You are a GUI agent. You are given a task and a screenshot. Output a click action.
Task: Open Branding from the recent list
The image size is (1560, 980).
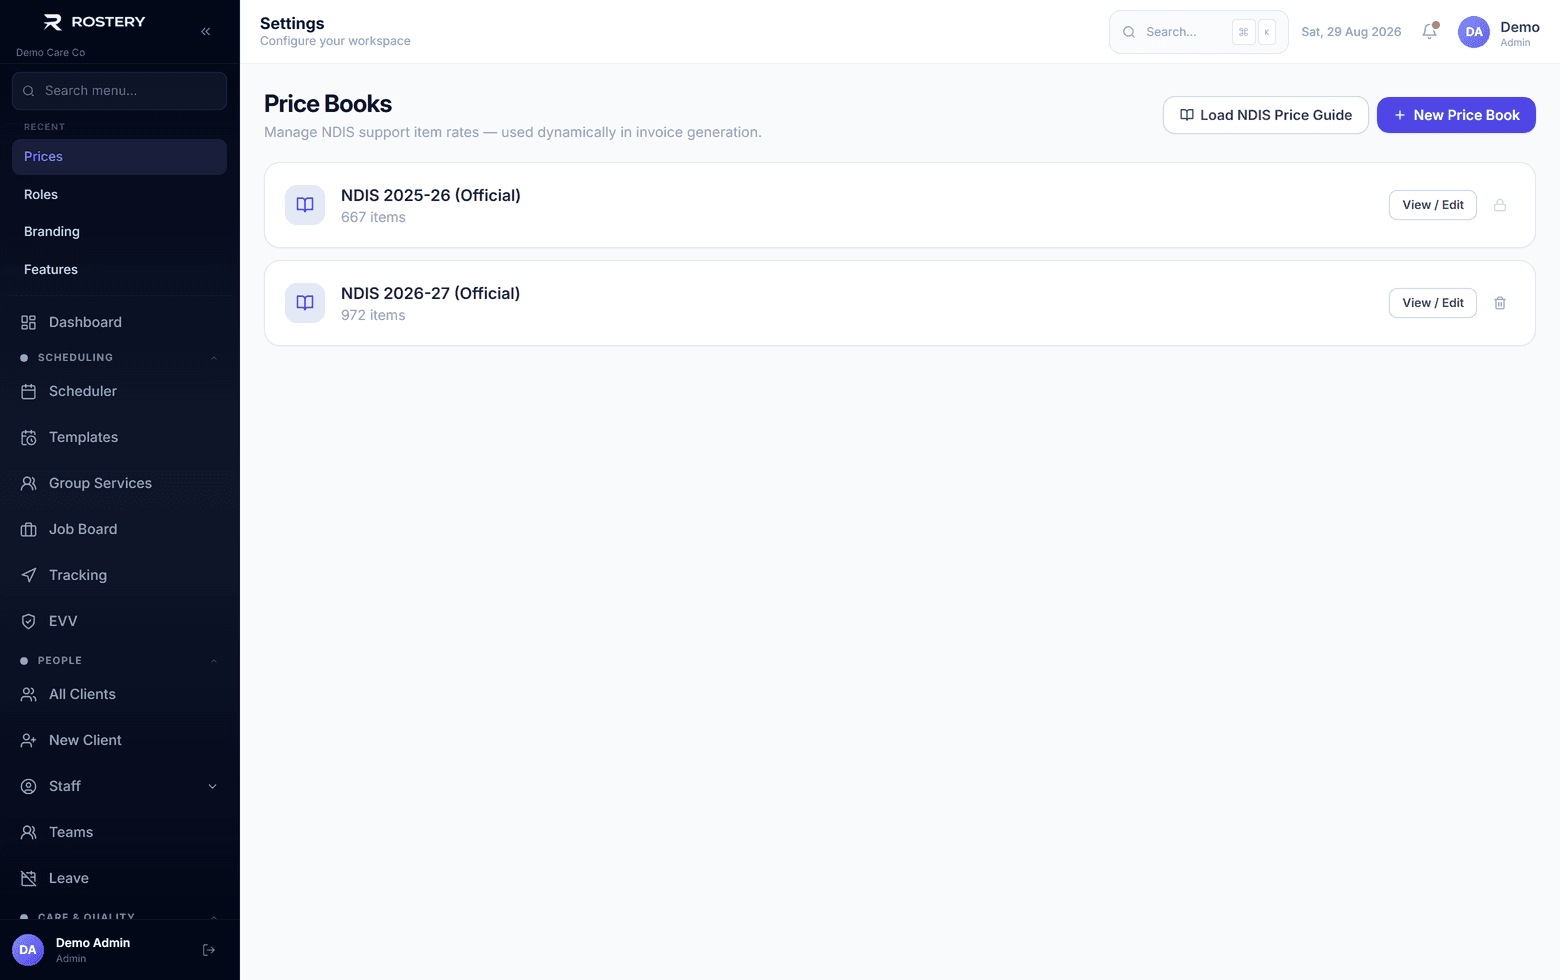119,232
